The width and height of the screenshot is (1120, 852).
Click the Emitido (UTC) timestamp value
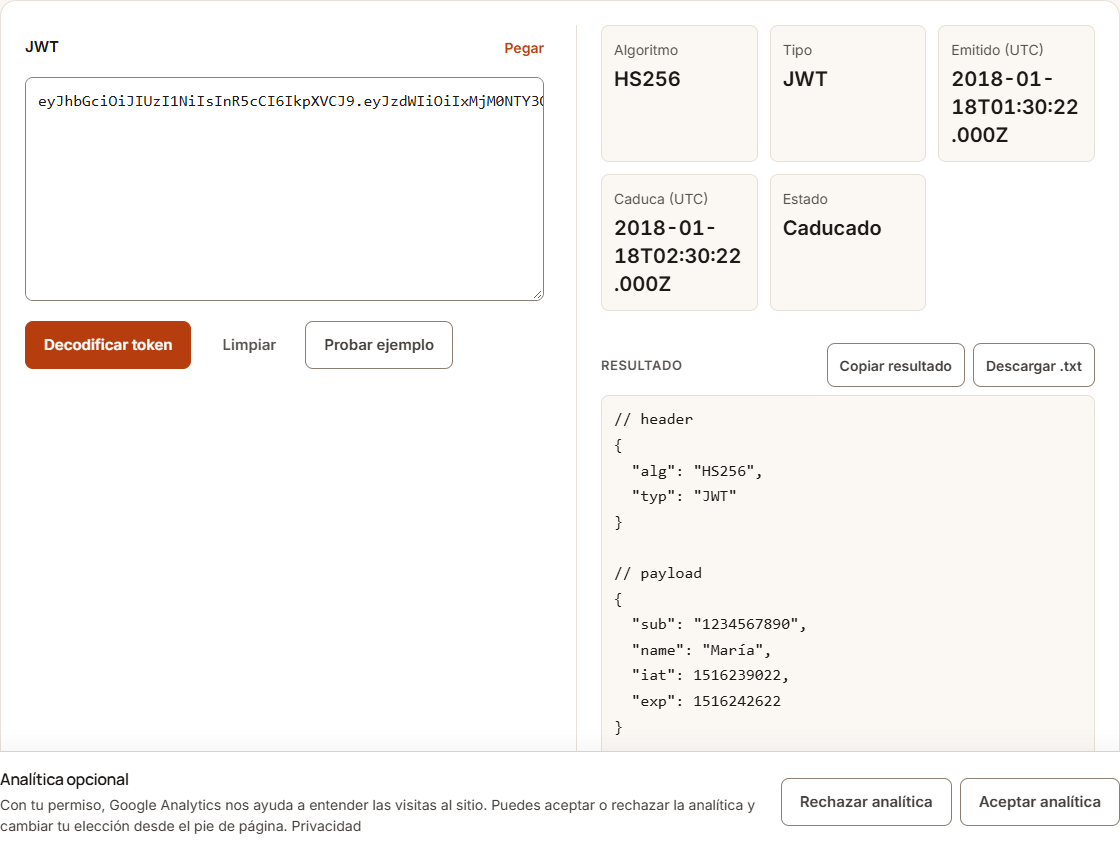point(1014,107)
